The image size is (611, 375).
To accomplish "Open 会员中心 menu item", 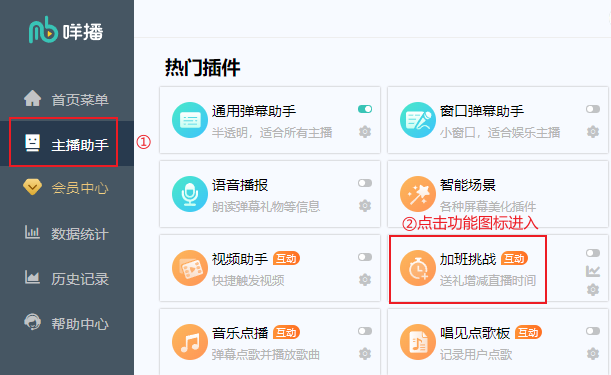I will 80,188.
